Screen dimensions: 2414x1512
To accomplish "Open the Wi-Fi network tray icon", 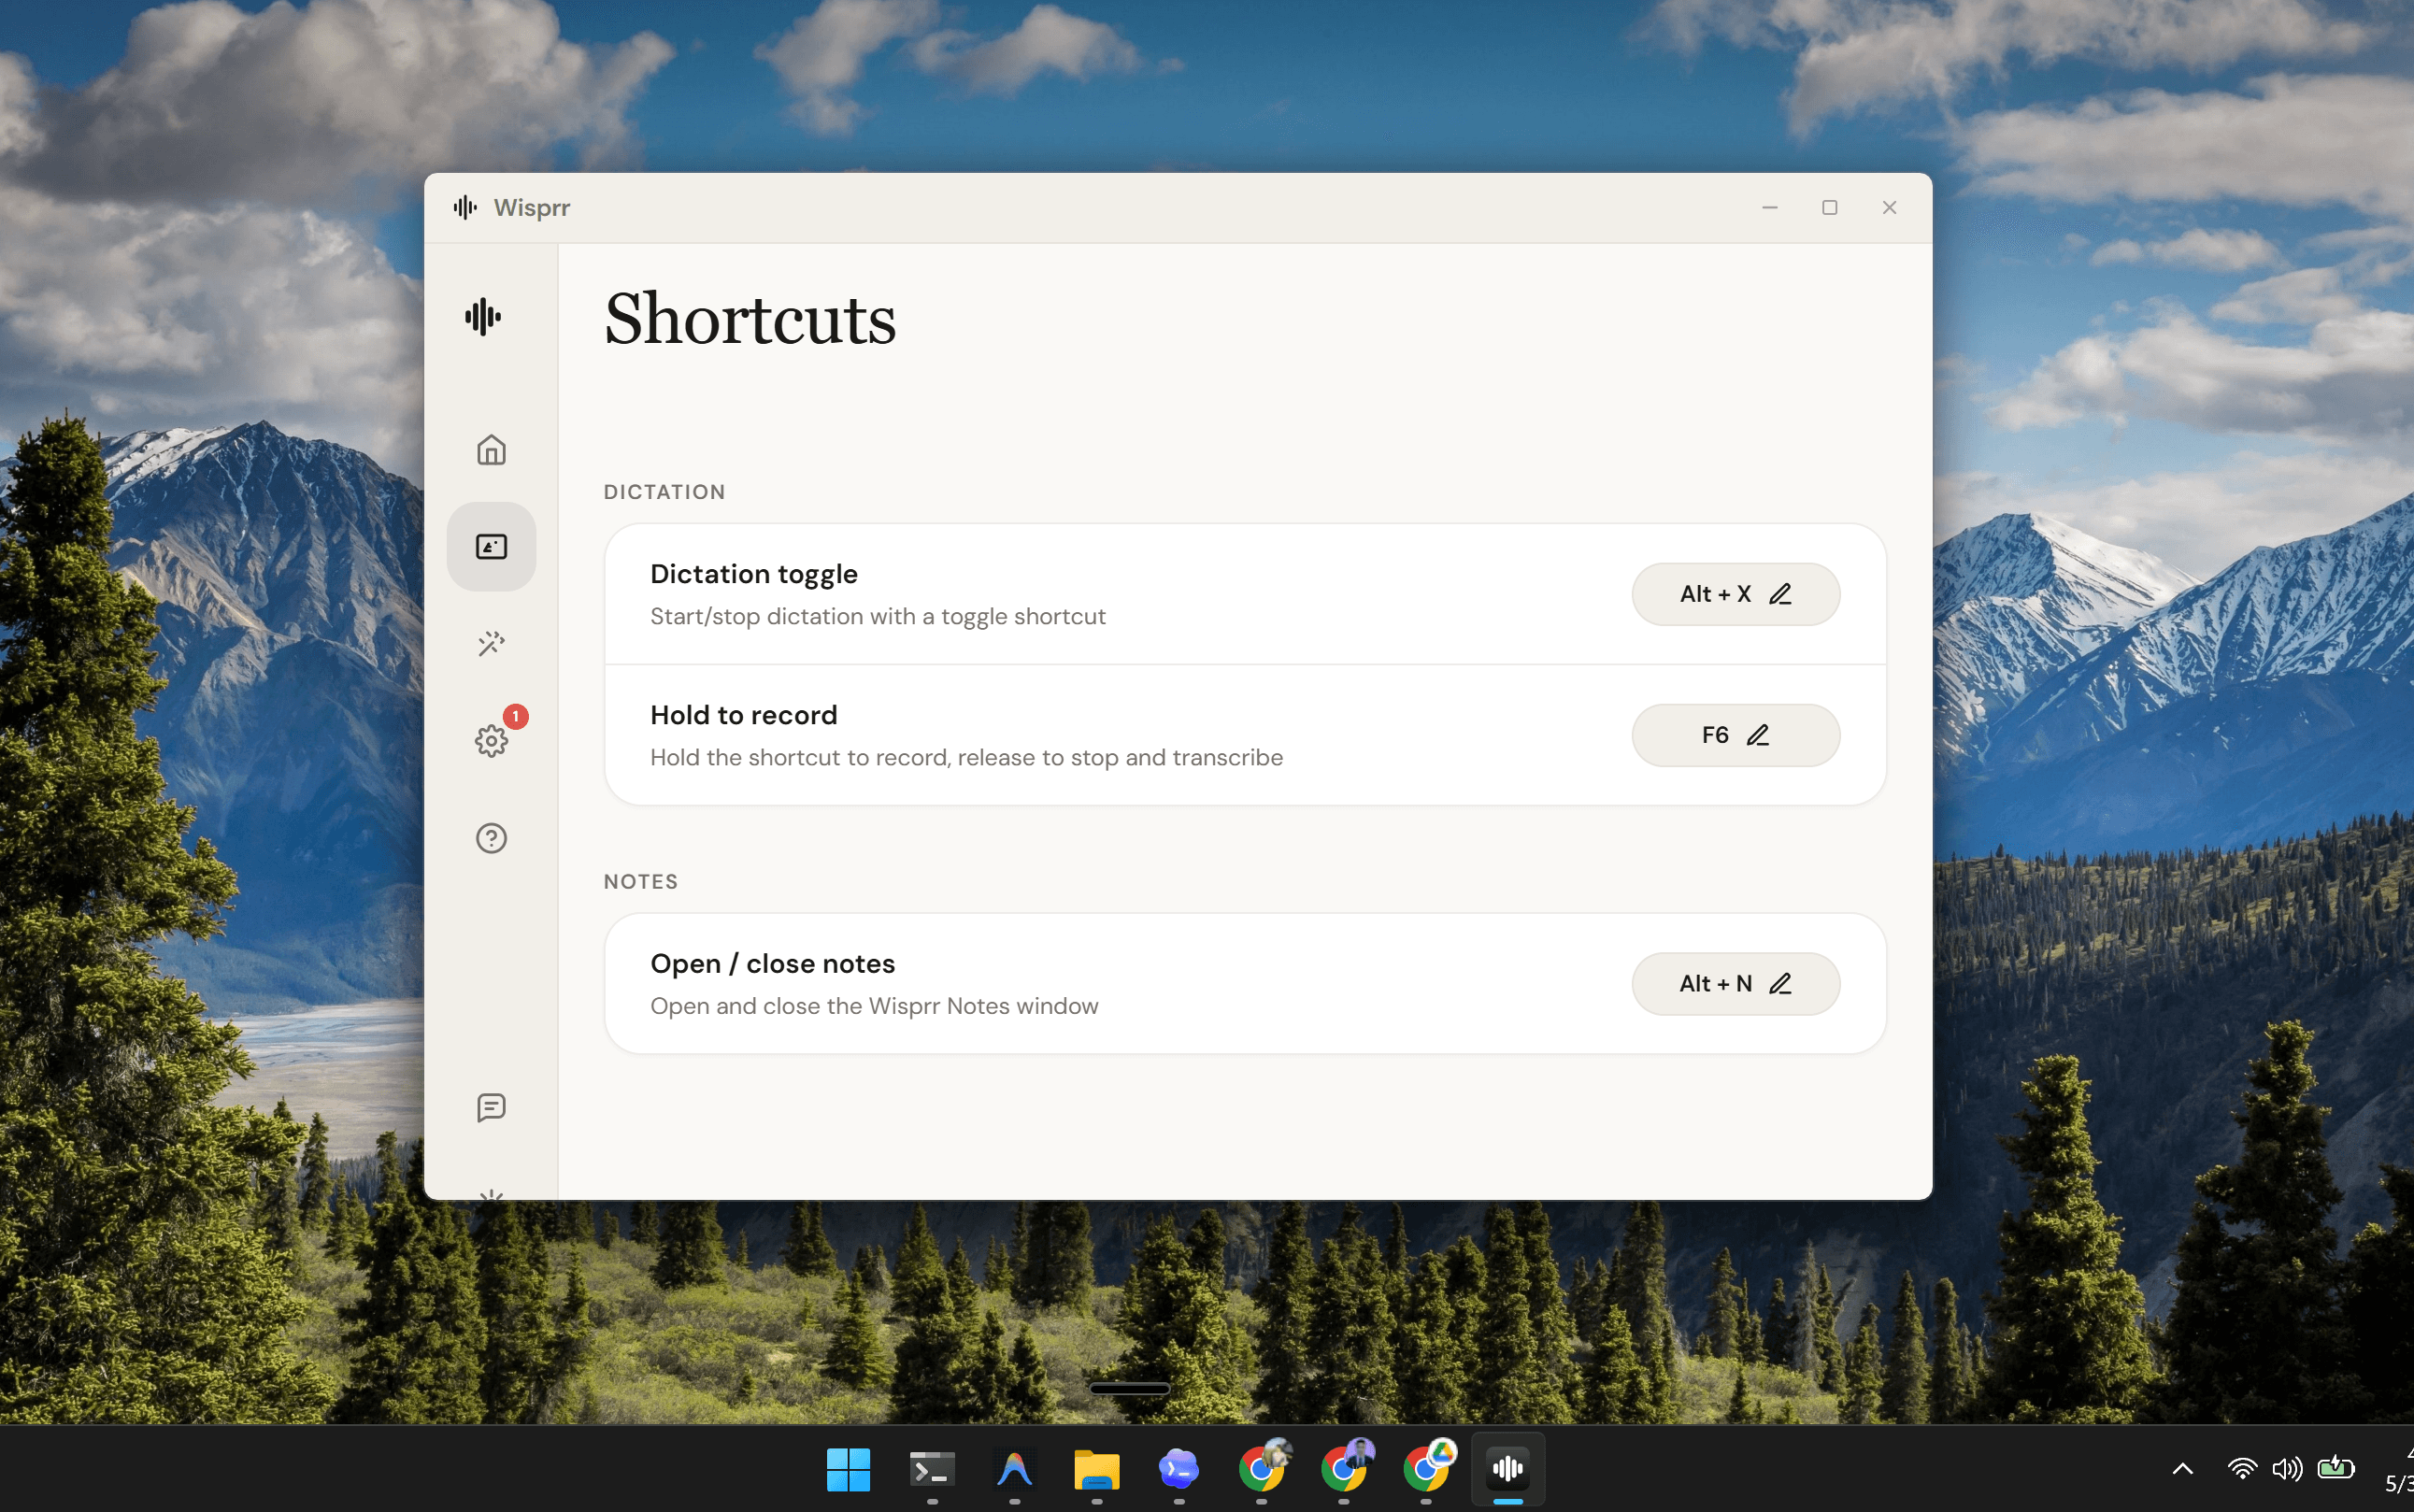I will click(x=2242, y=1469).
